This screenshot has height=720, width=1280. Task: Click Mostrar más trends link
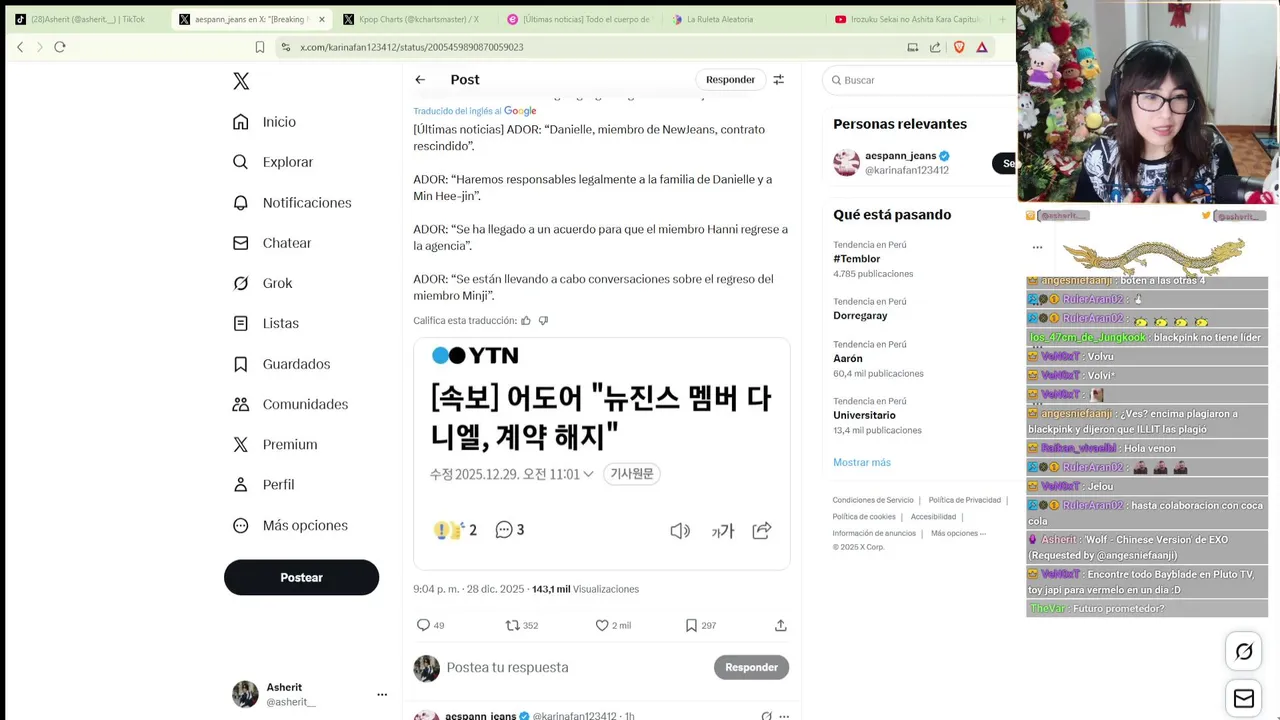click(x=862, y=462)
